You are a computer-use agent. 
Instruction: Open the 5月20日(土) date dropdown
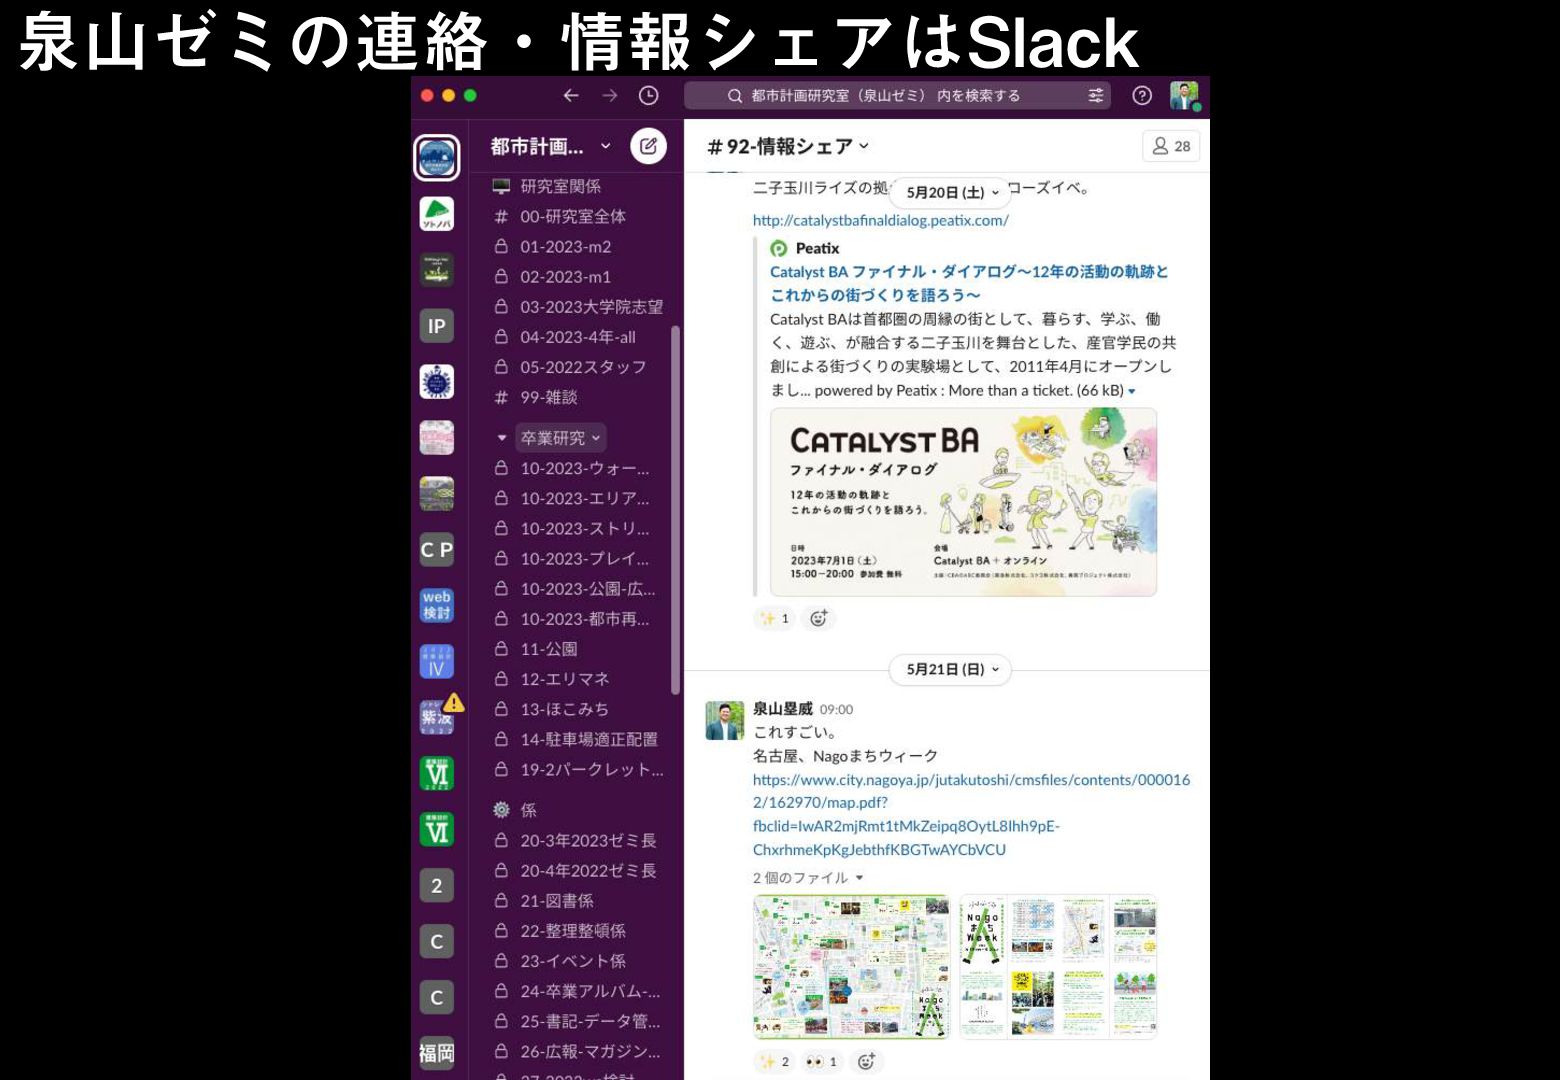[952, 192]
